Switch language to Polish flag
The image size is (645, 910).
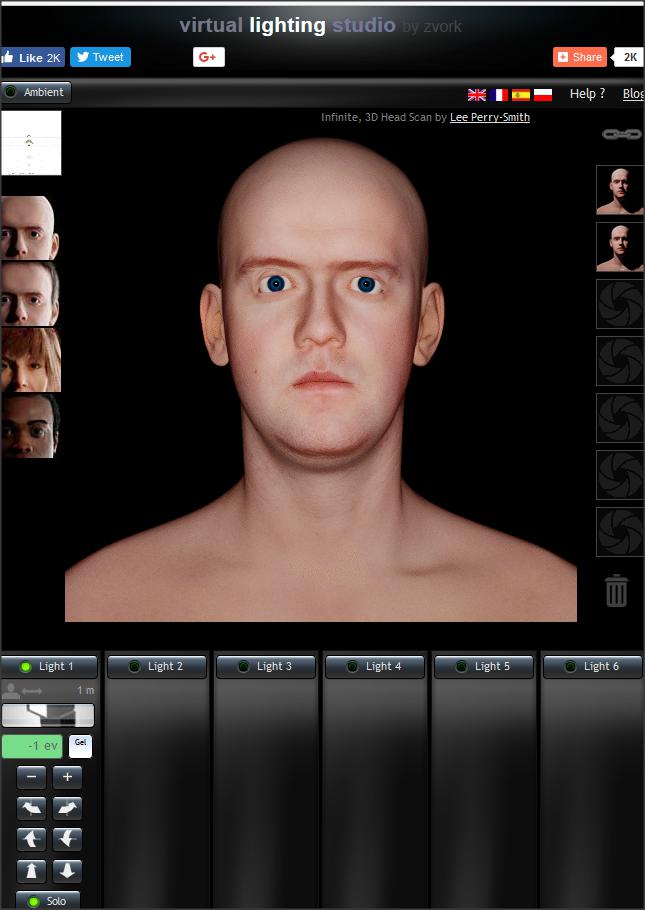[543, 95]
